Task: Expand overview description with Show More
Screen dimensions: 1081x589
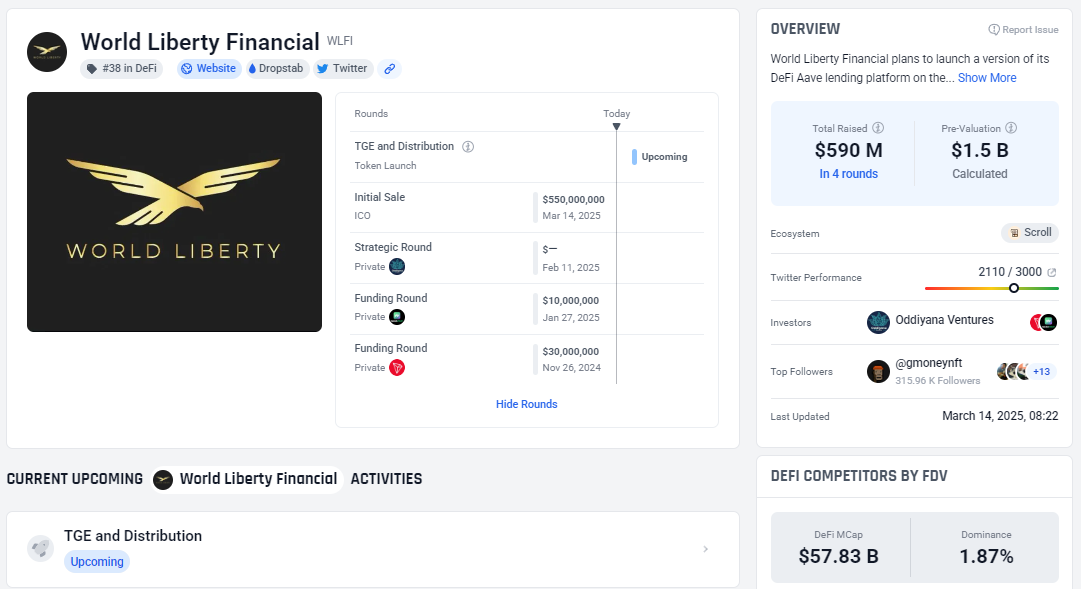Action: pos(987,78)
